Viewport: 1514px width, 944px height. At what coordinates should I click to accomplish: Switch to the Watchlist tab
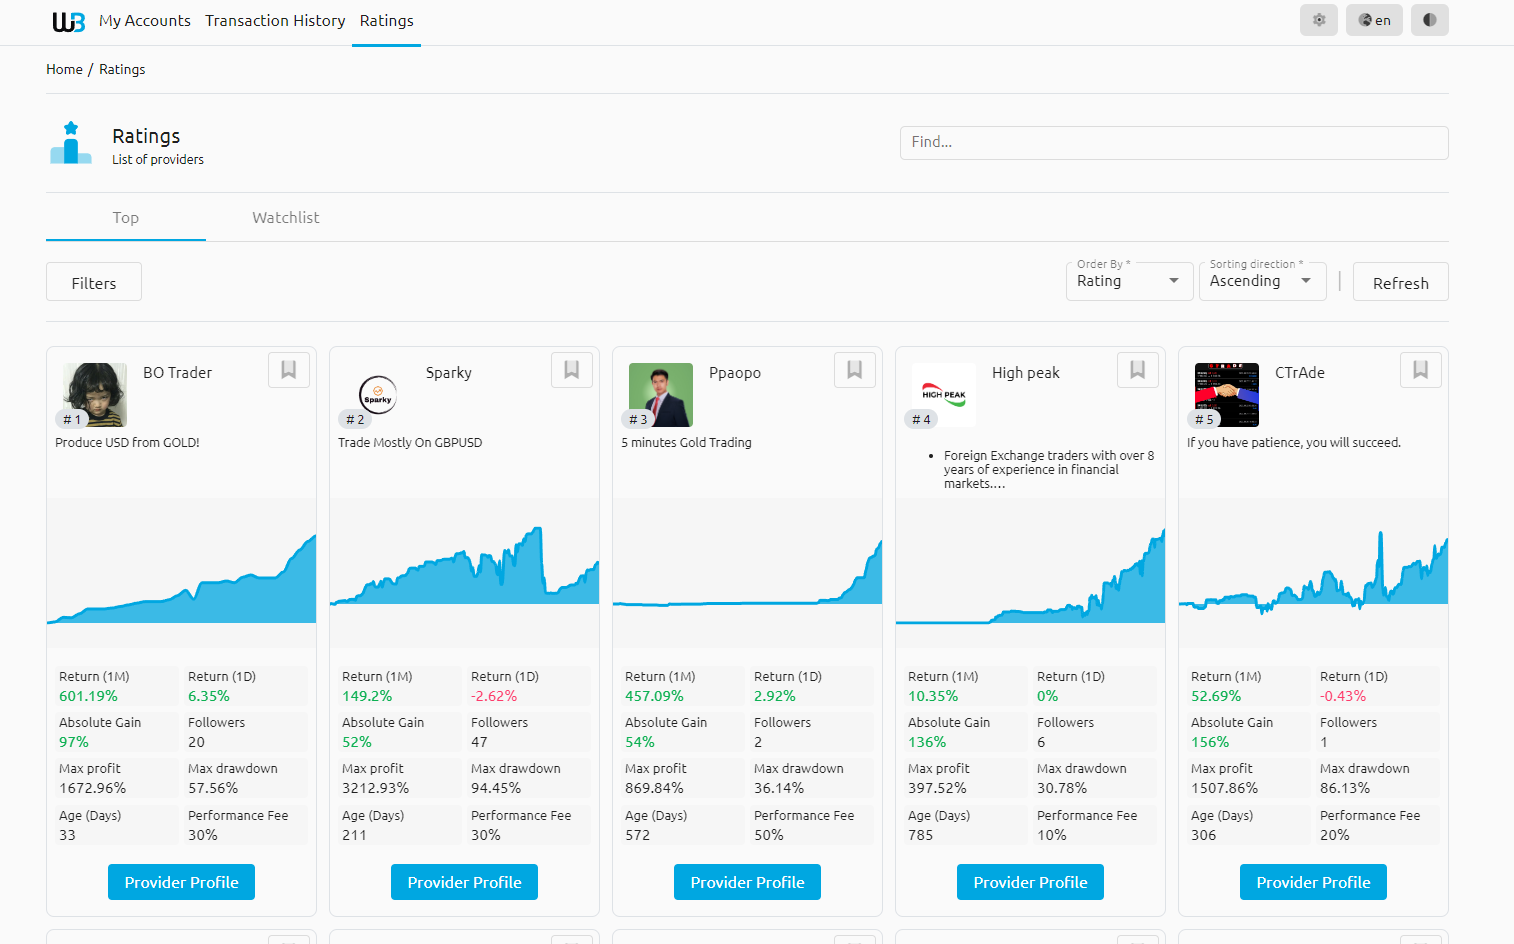pyautogui.click(x=286, y=218)
